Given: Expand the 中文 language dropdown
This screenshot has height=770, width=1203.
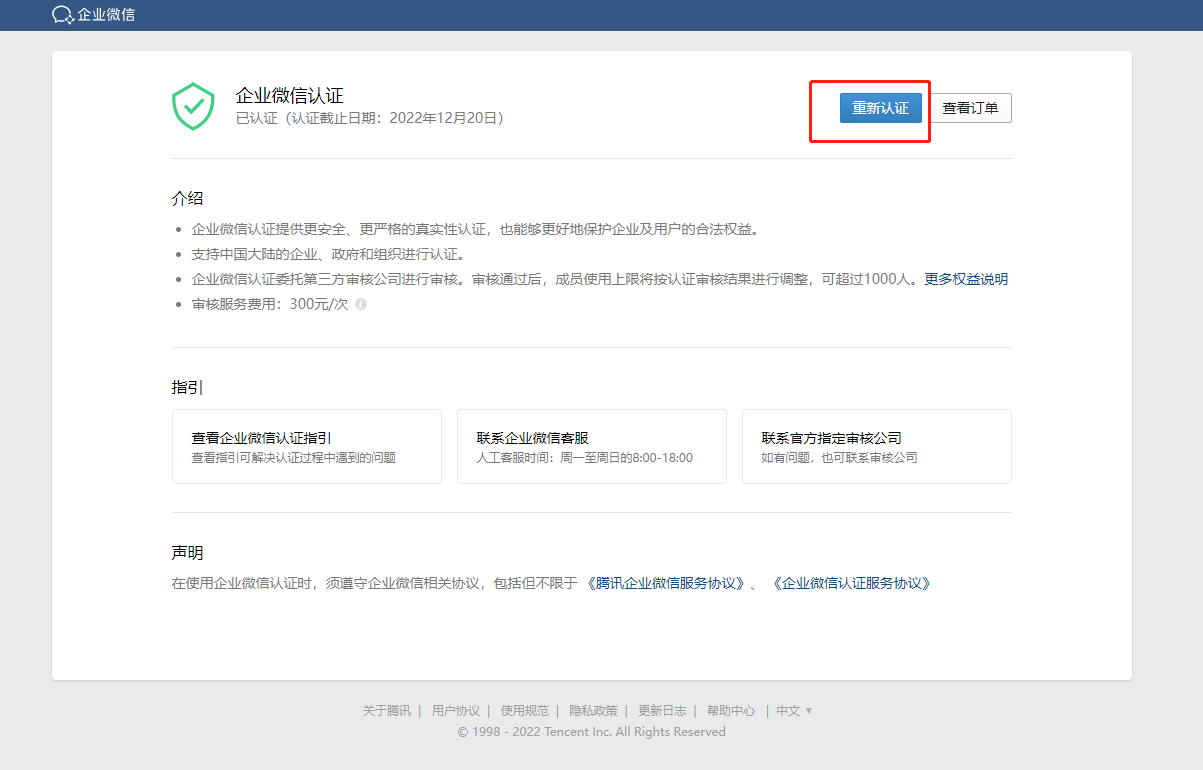Looking at the screenshot, I should (x=794, y=710).
